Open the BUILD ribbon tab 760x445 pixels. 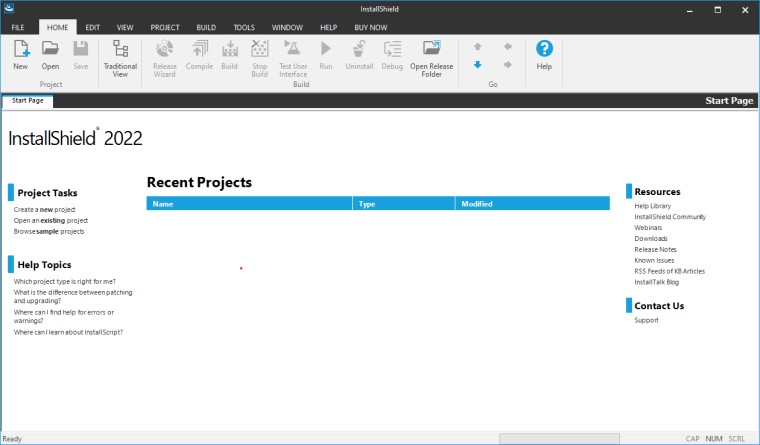pos(206,28)
